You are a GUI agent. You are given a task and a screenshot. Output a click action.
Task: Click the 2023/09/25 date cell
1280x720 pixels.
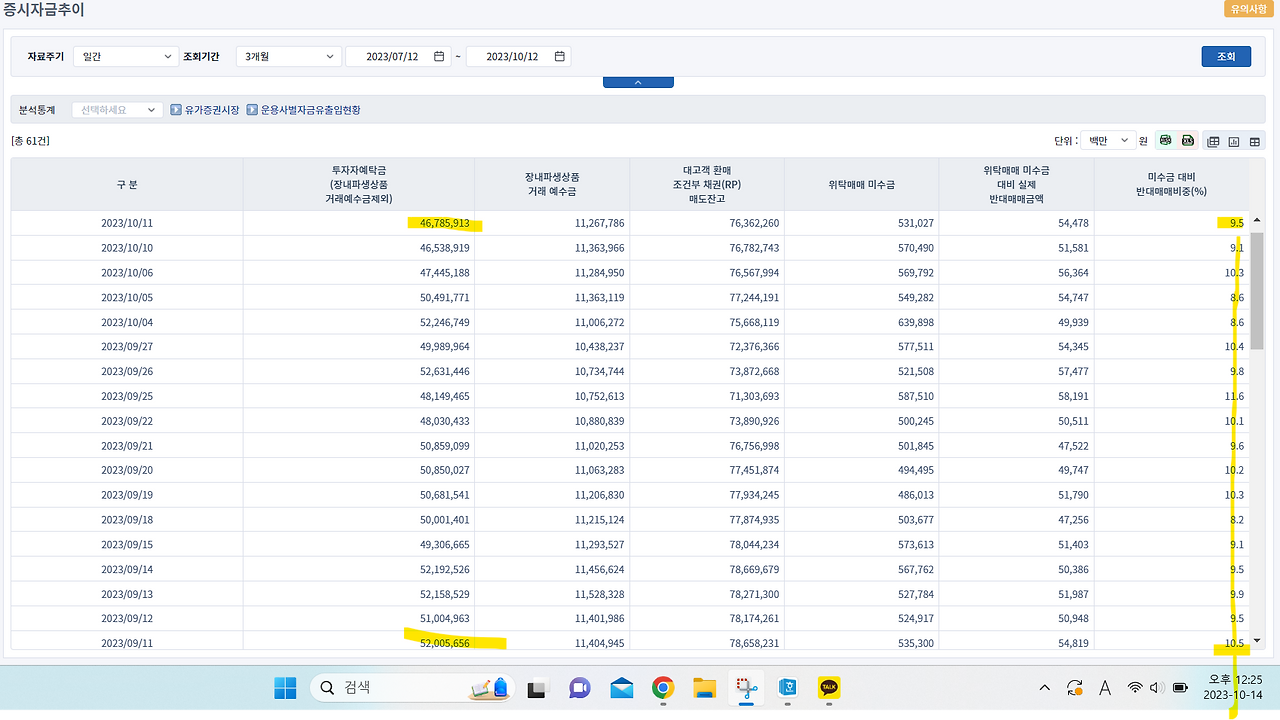(127, 396)
